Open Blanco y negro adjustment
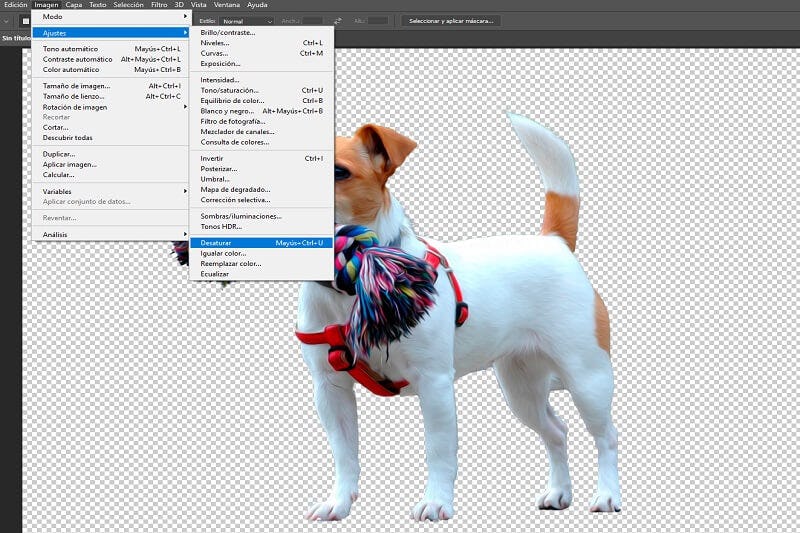Screen dimensions: 800x533 tap(261, 111)
